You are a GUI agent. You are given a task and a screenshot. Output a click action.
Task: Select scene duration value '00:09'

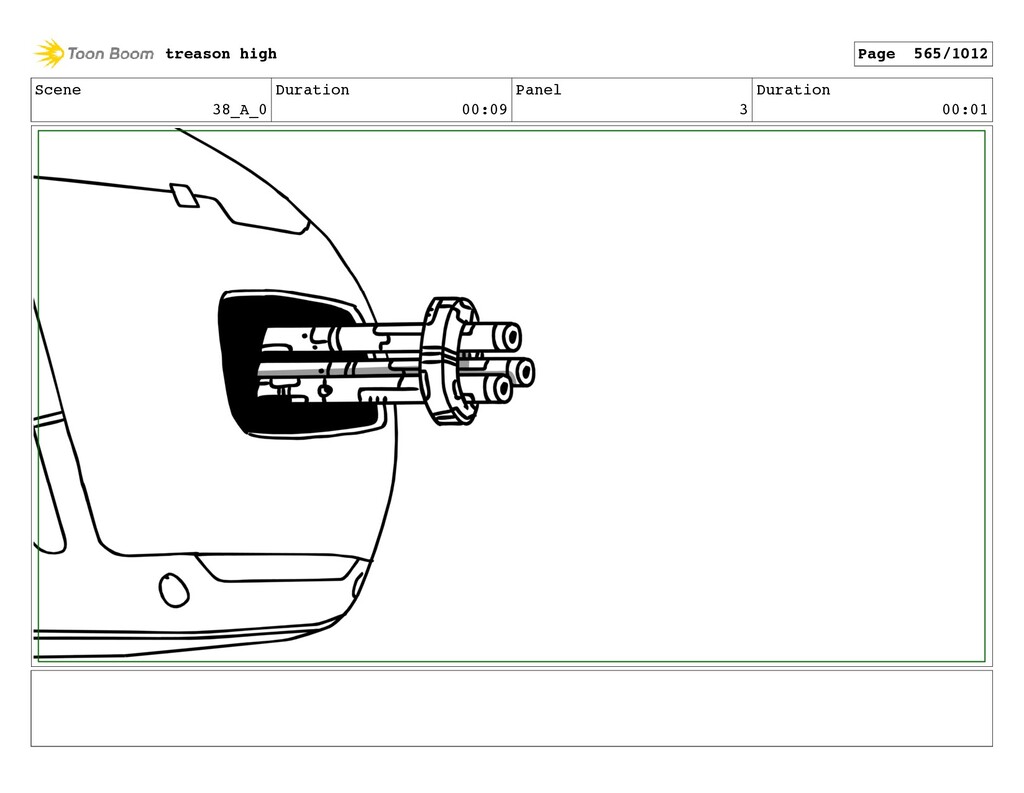485,109
